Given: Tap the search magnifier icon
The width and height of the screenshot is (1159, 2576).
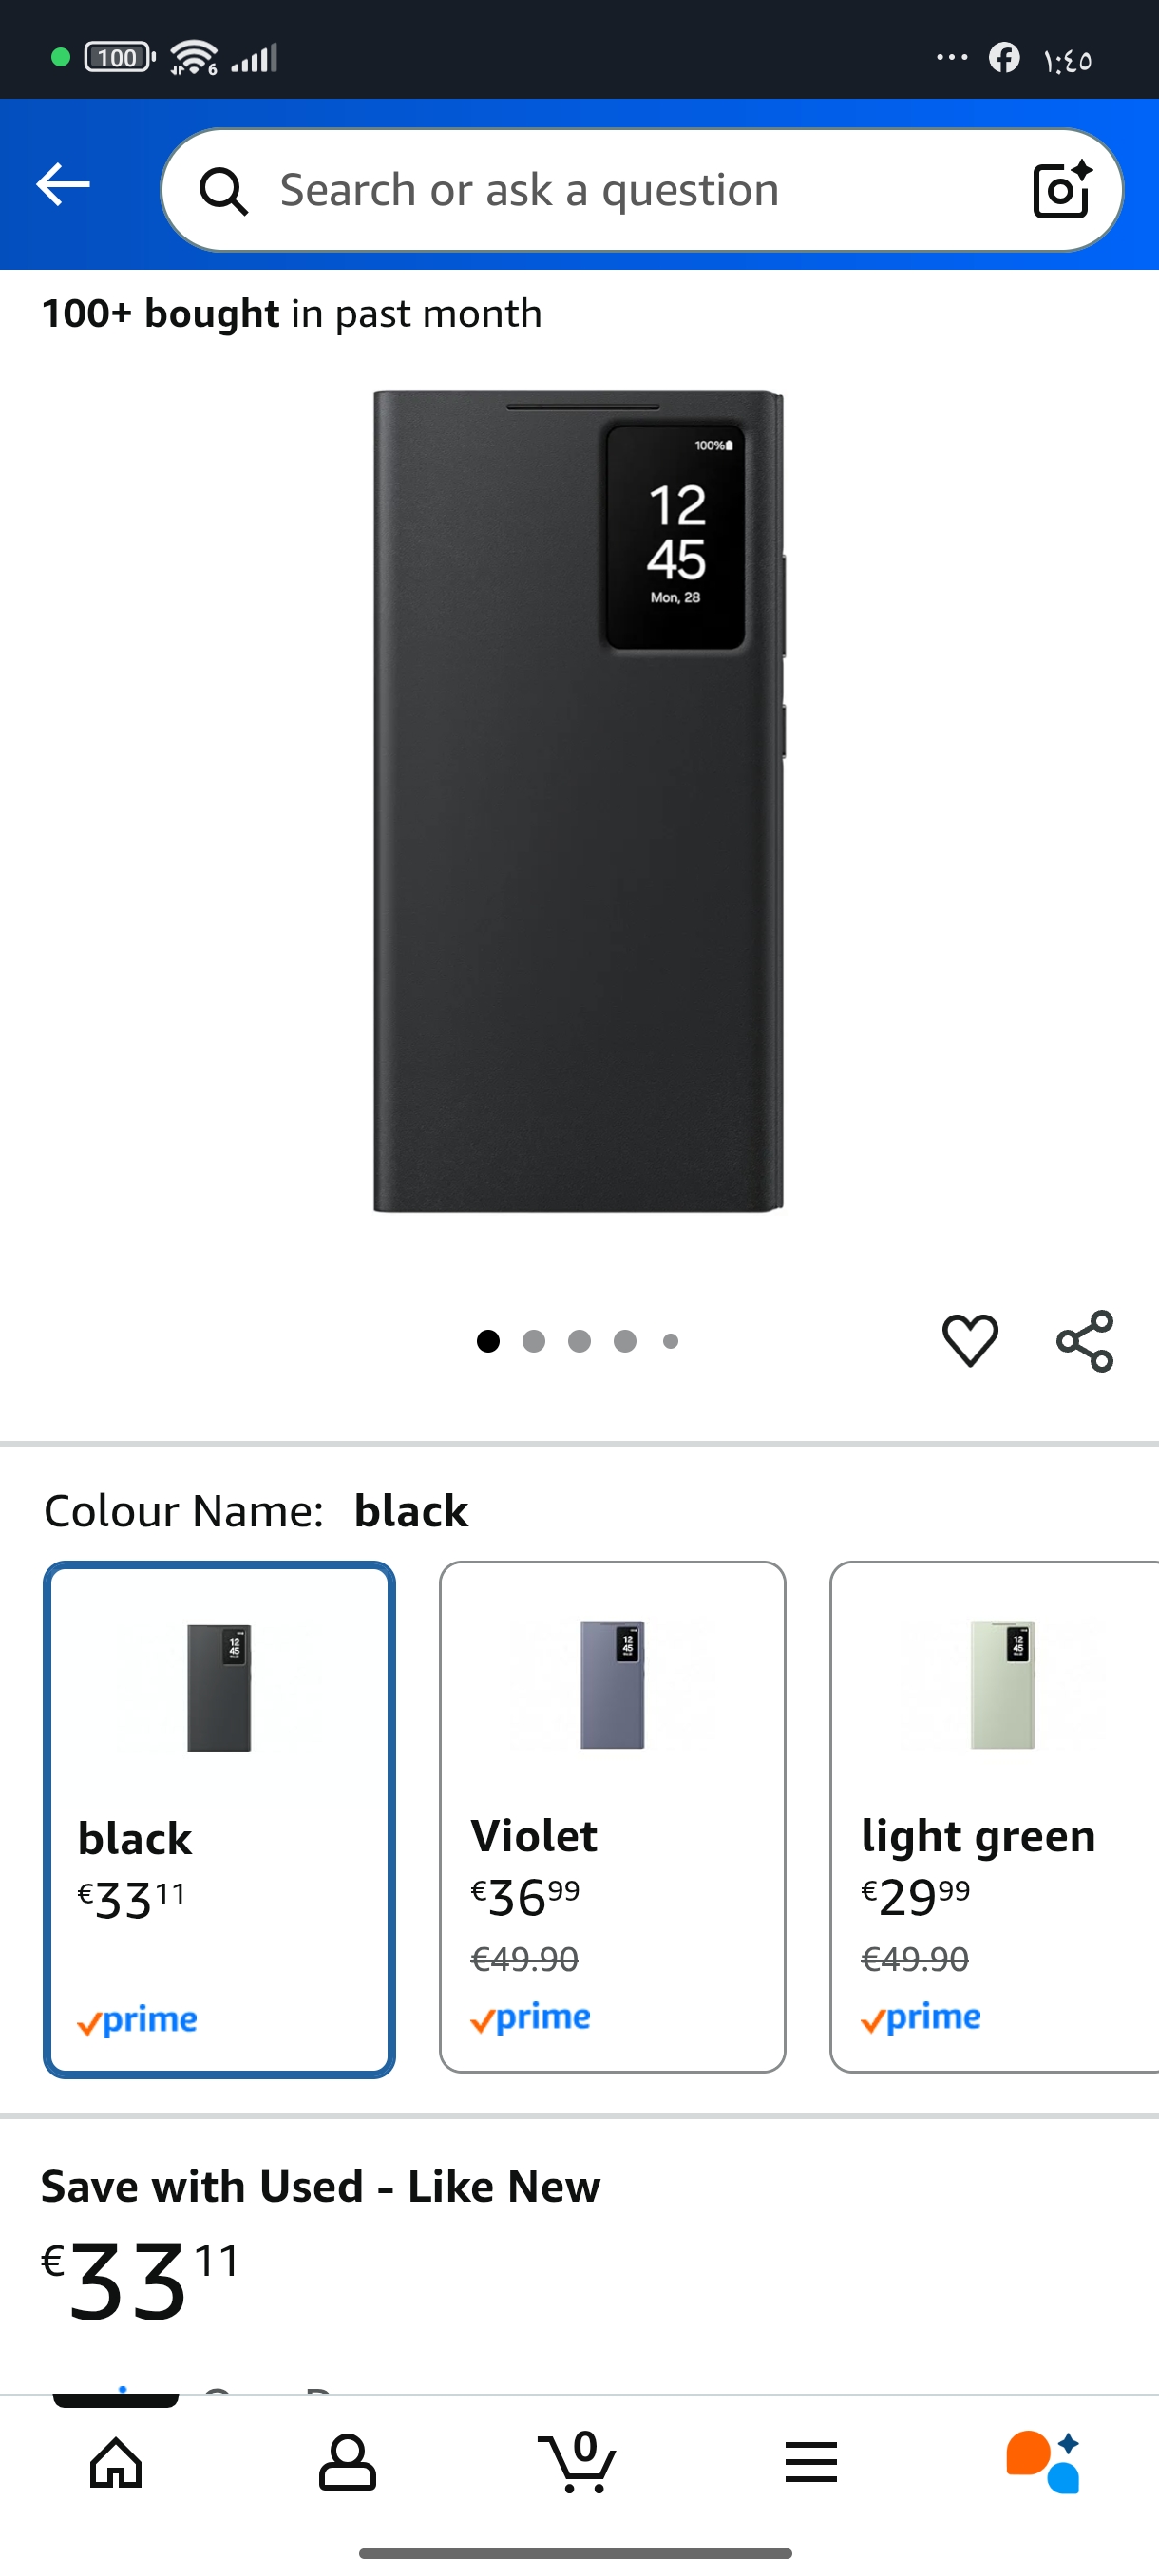Looking at the screenshot, I should point(223,190).
